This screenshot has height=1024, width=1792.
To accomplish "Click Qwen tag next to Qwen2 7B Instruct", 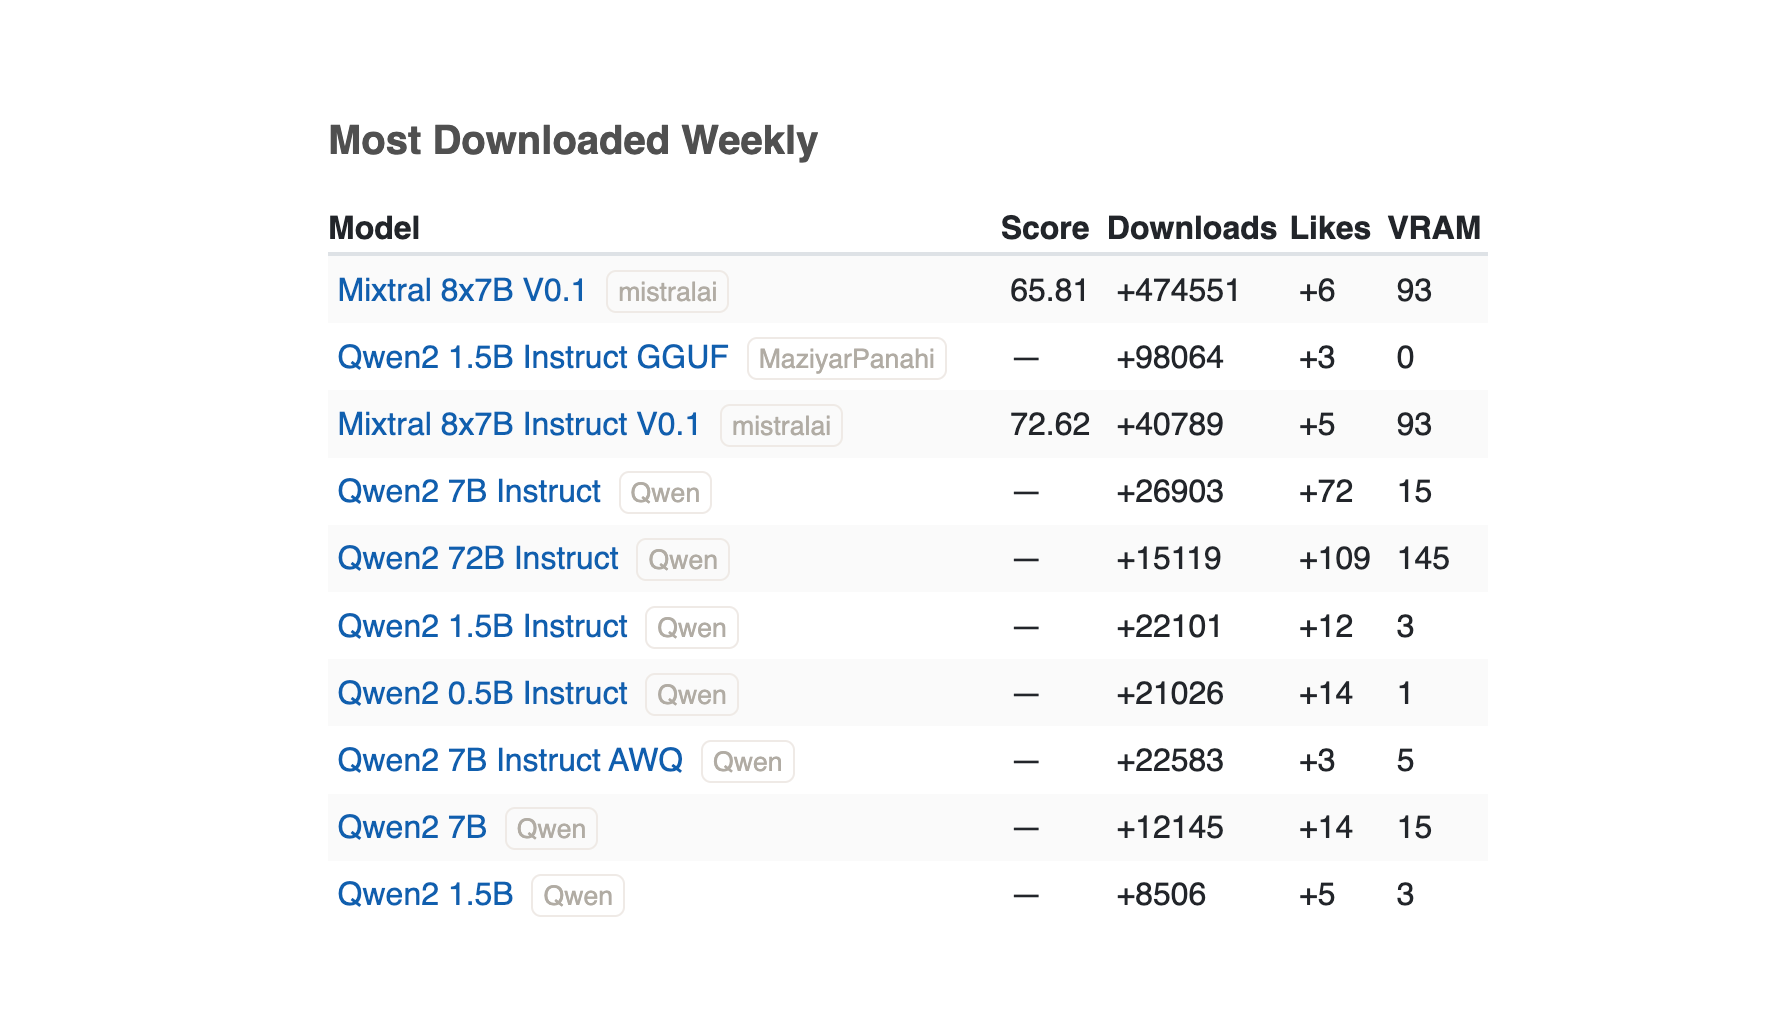I will point(665,493).
